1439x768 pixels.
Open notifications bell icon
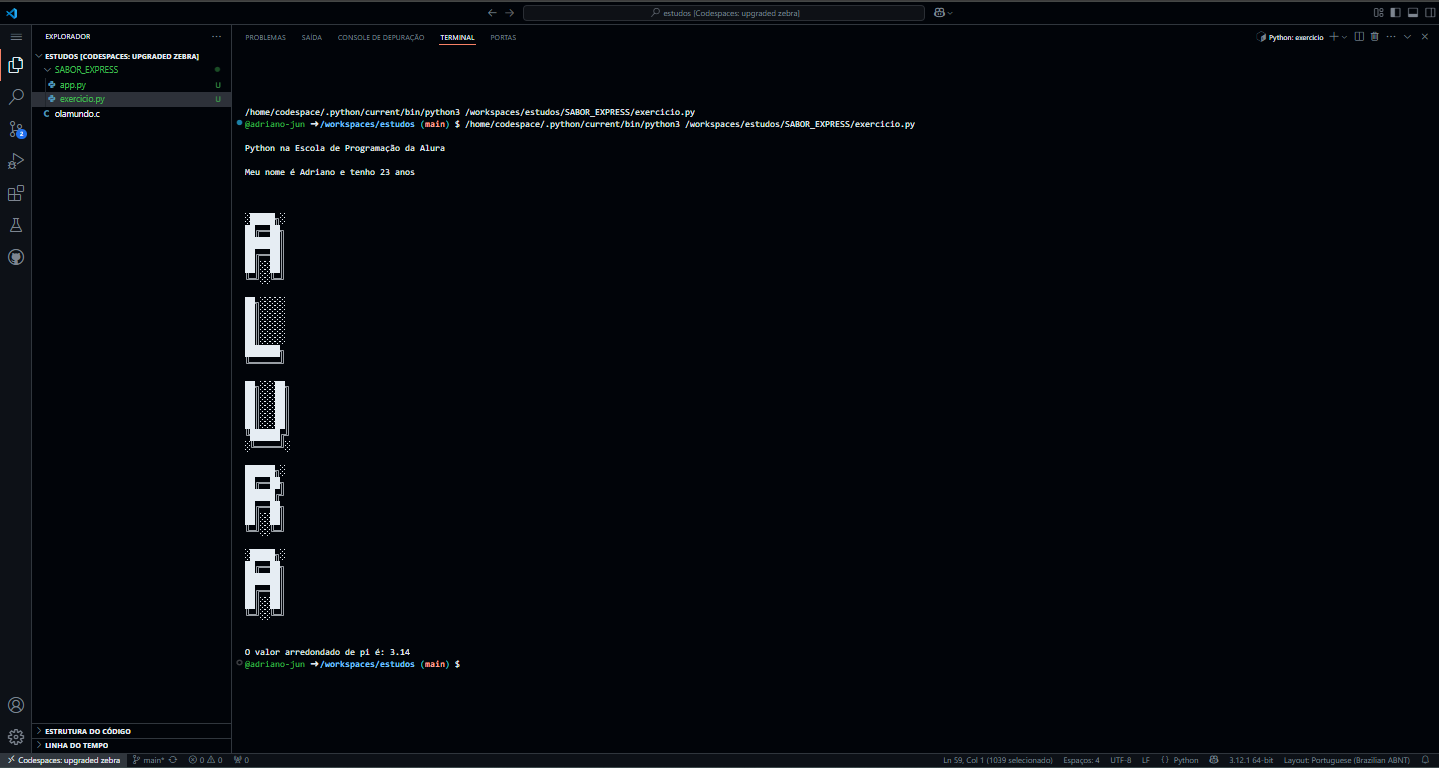(1425, 760)
